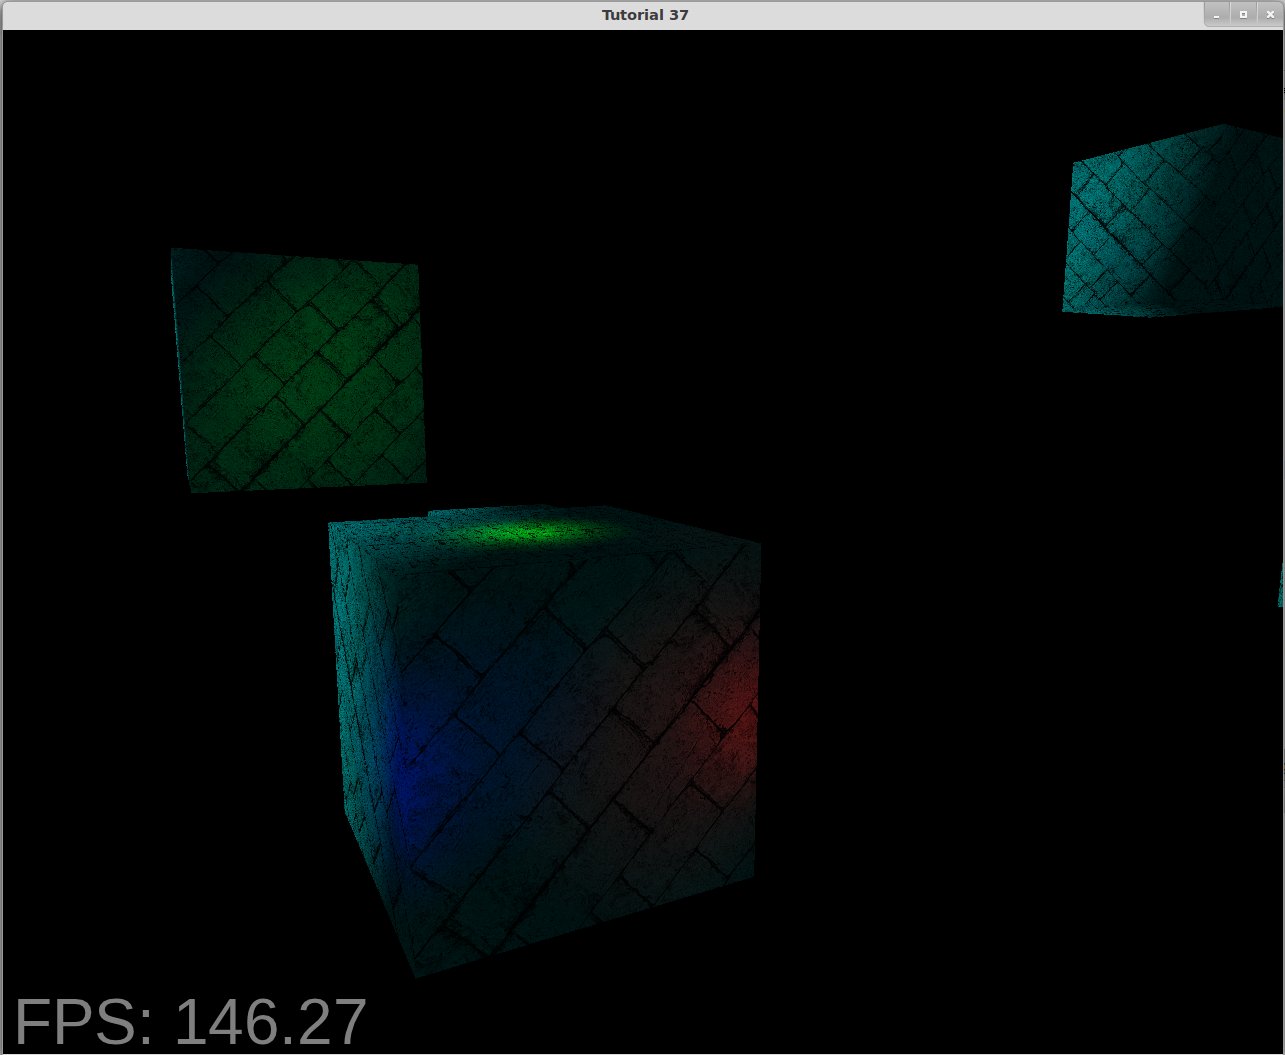Click the teal cube in the upper right
This screenshot has height=1055, width=1285.
click(x=1173, y=221)
